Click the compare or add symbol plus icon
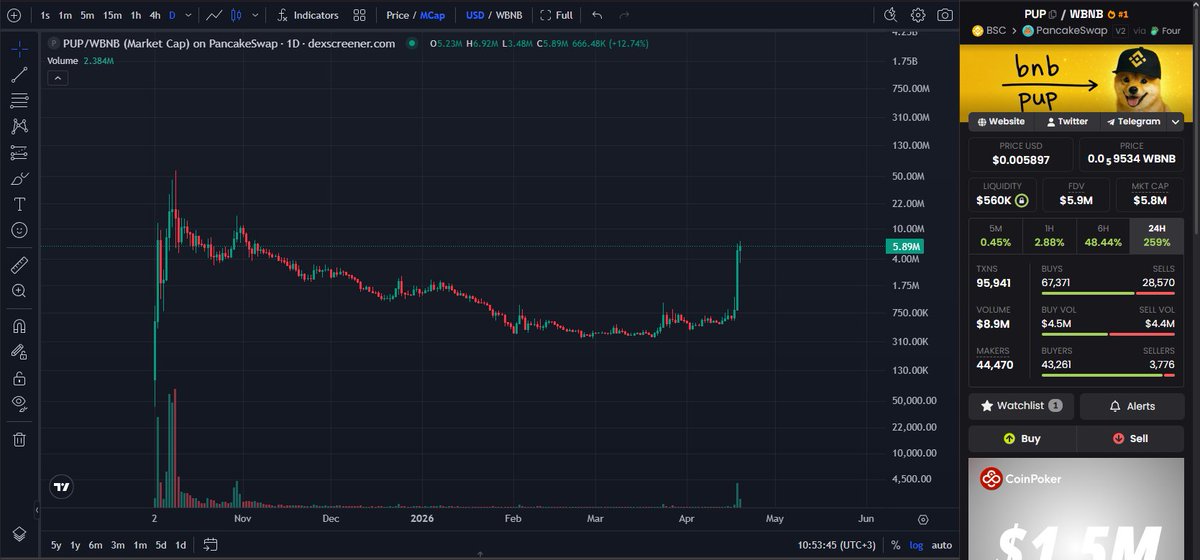1200x560 pixels. pos(14,15)
